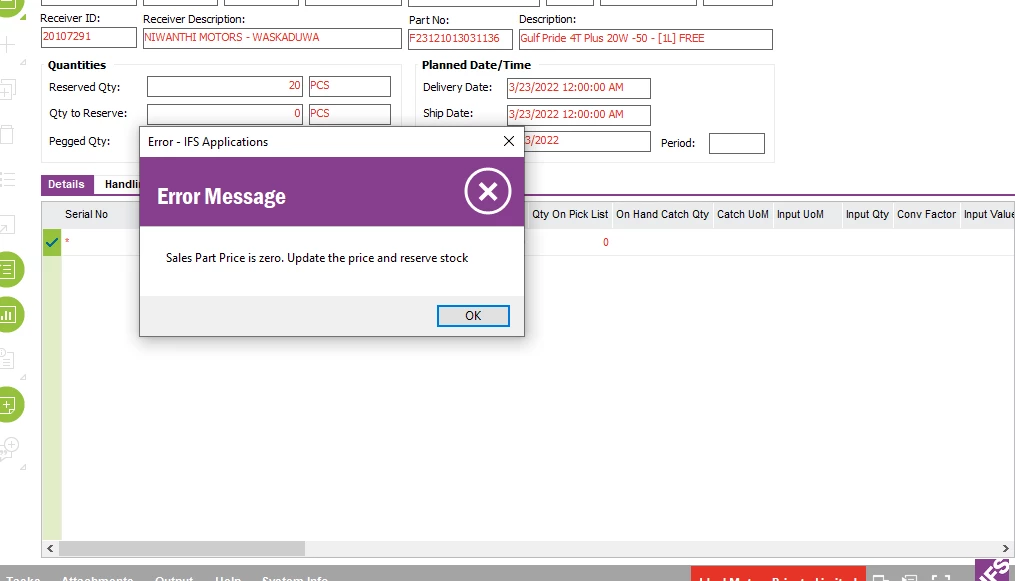
Task: Click the Receiver ID field 20107291
Action: (89, 37)
